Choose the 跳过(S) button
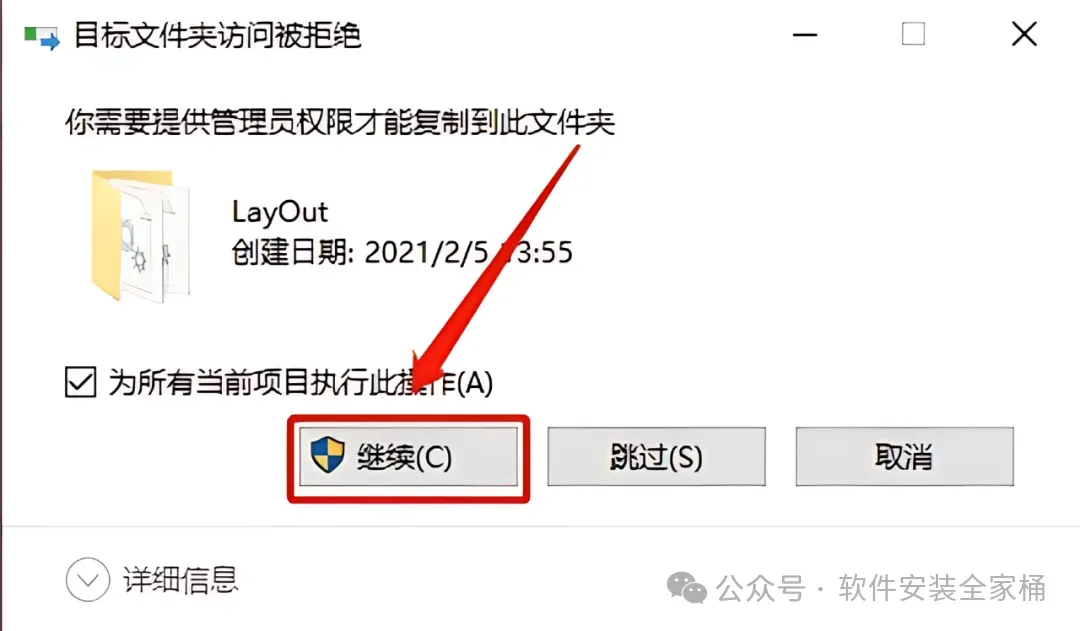The height and width of the screenshot is (631, 1080). [x=656, y=457]
